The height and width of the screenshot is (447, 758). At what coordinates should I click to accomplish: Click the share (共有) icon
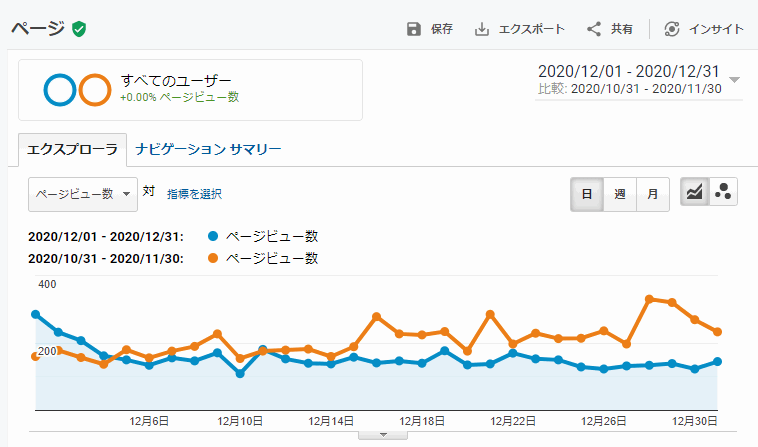click(594, 29)
